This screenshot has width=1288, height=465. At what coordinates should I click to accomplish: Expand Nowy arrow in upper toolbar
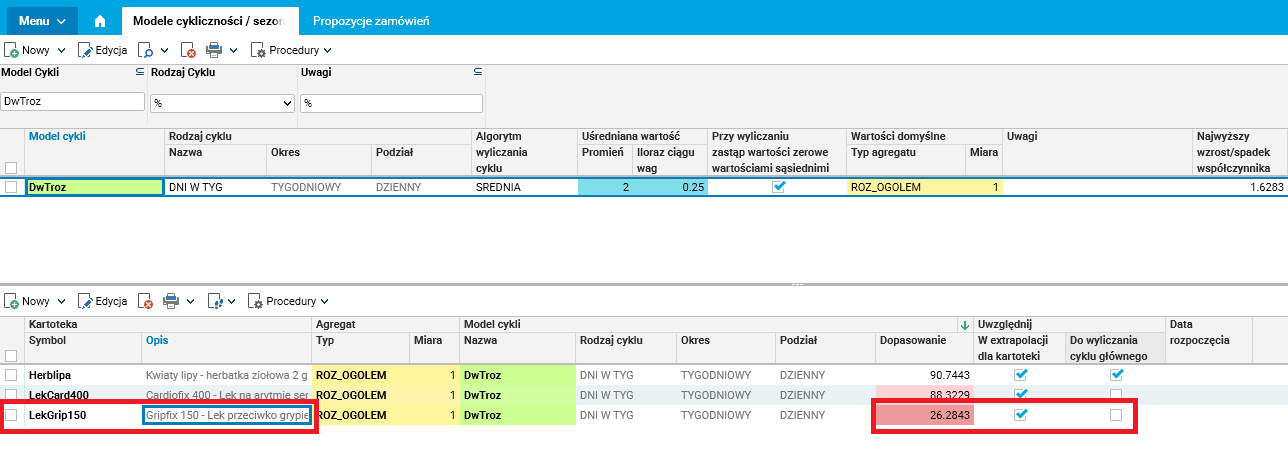61,50
